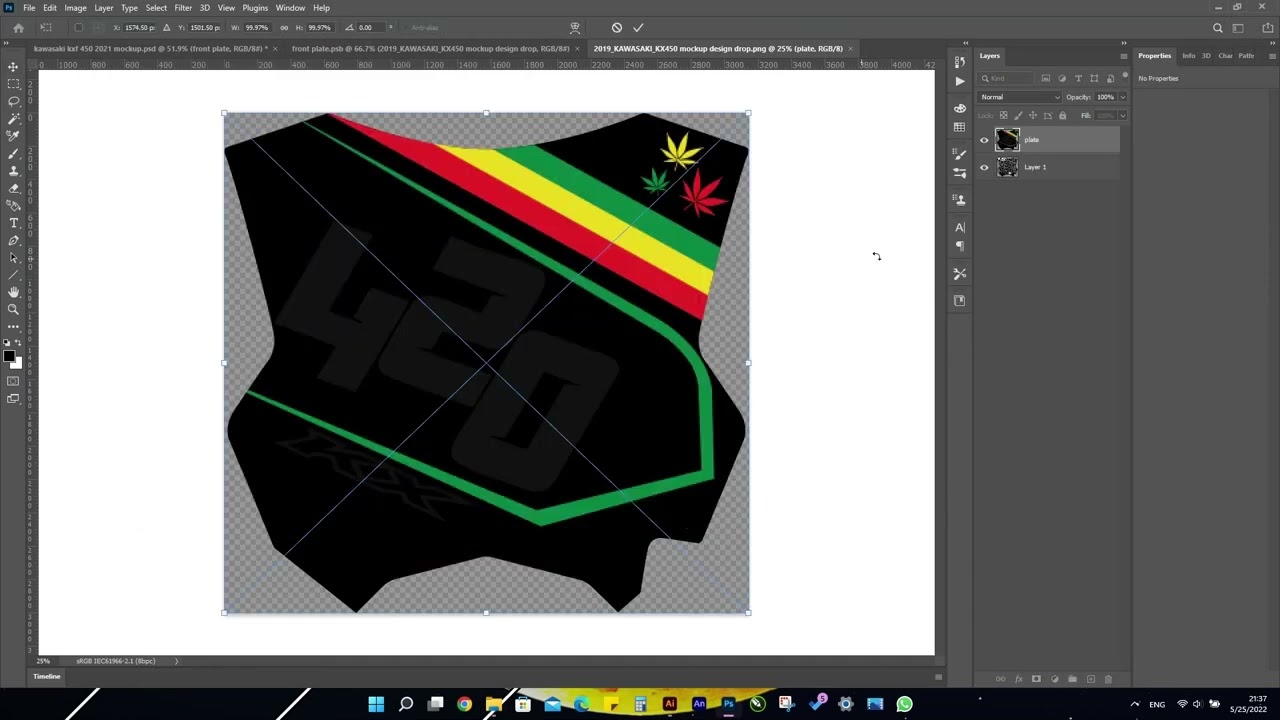Open the Color panel palette icon
Viewport: 1280px width, 720px height.
point(960,108)
